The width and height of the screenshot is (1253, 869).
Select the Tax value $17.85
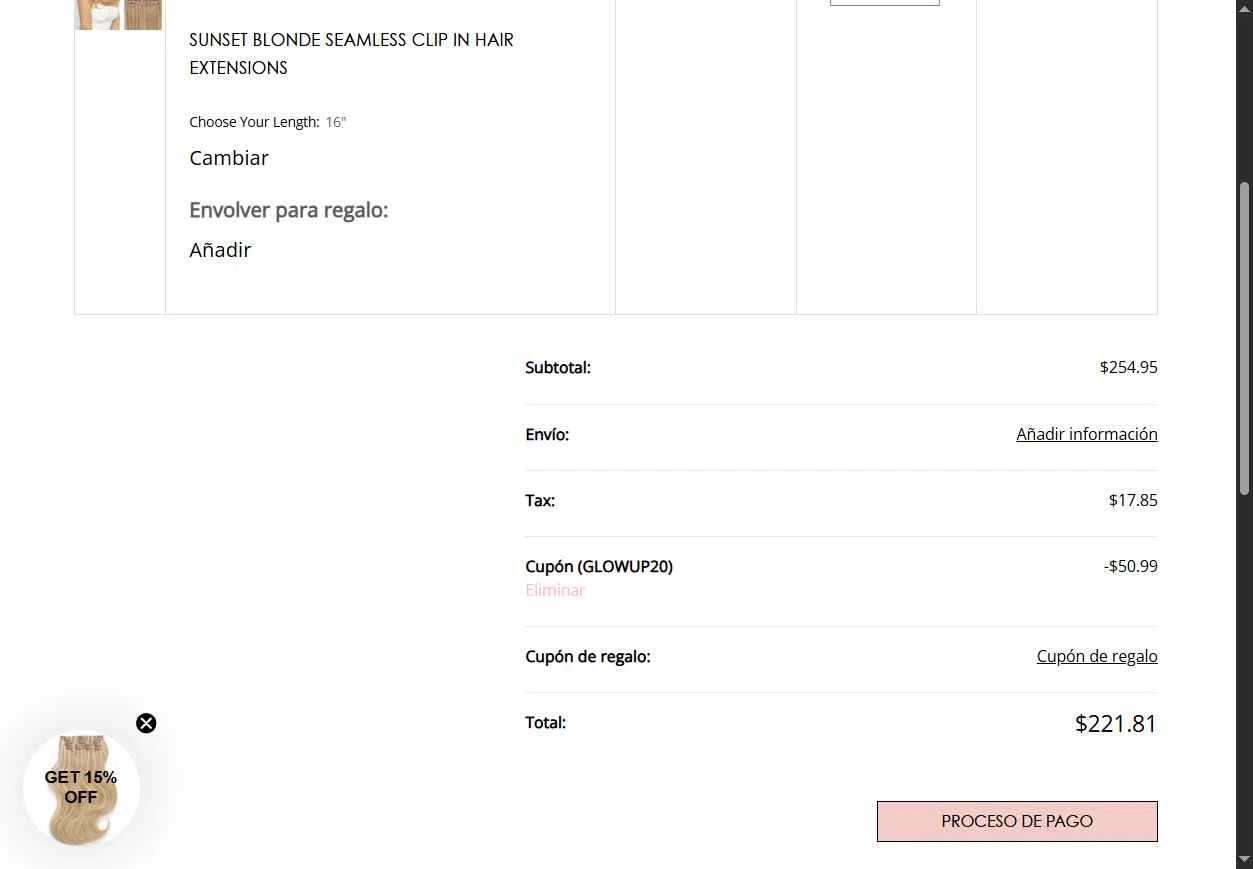[x=1133, y=500]
